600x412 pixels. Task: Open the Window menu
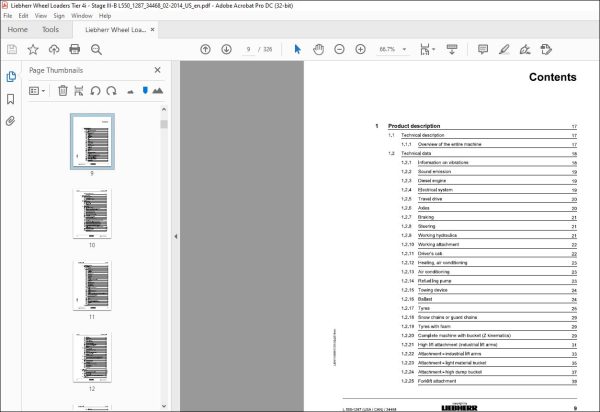coord(82,16)
